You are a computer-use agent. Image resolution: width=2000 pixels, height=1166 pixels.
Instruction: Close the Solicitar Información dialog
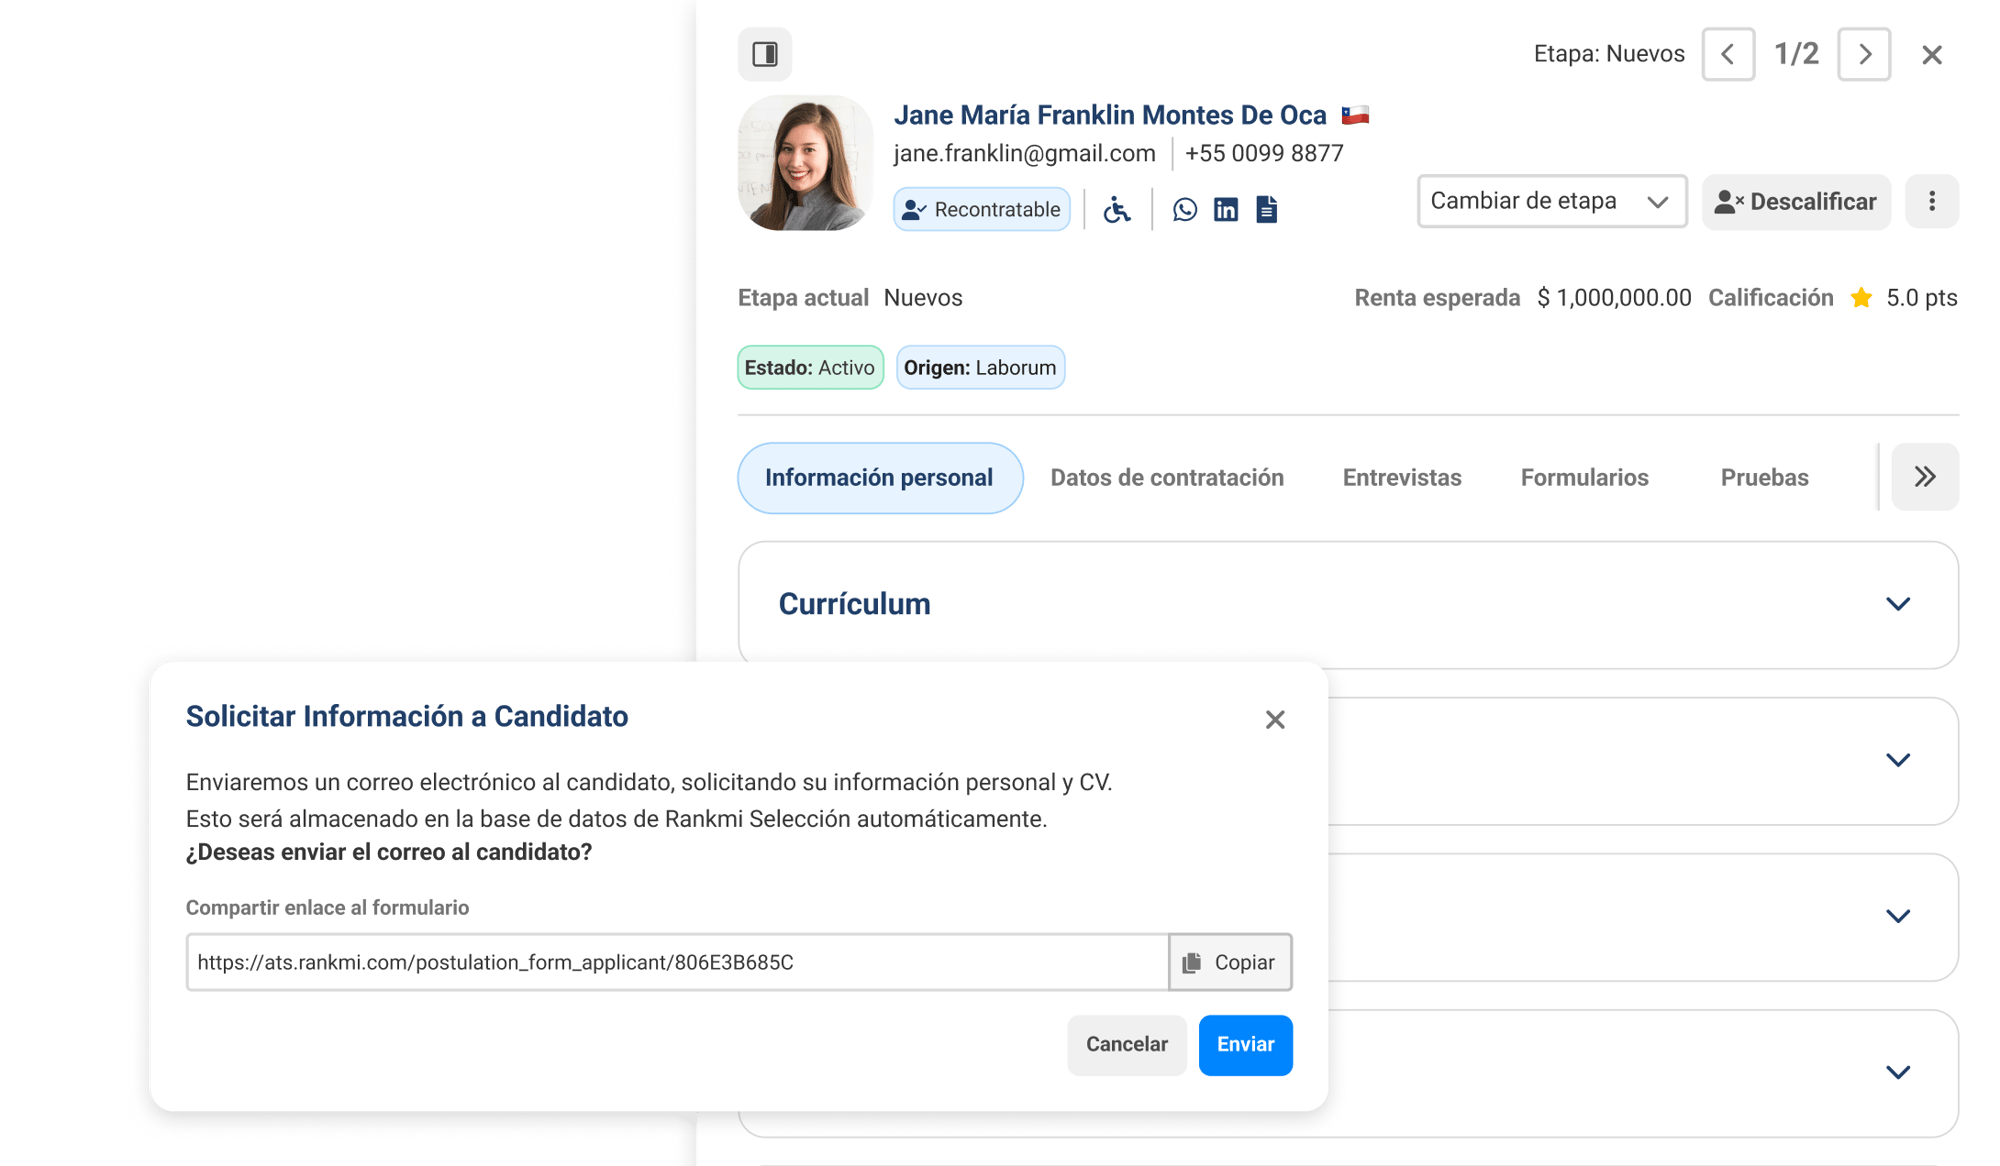click(x=1274, y=720)
